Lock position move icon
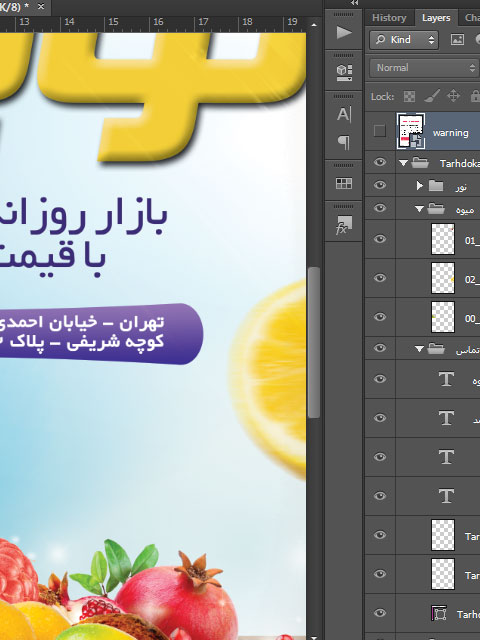480x640 pixels. pyautogui.click(x=453, y=96)
